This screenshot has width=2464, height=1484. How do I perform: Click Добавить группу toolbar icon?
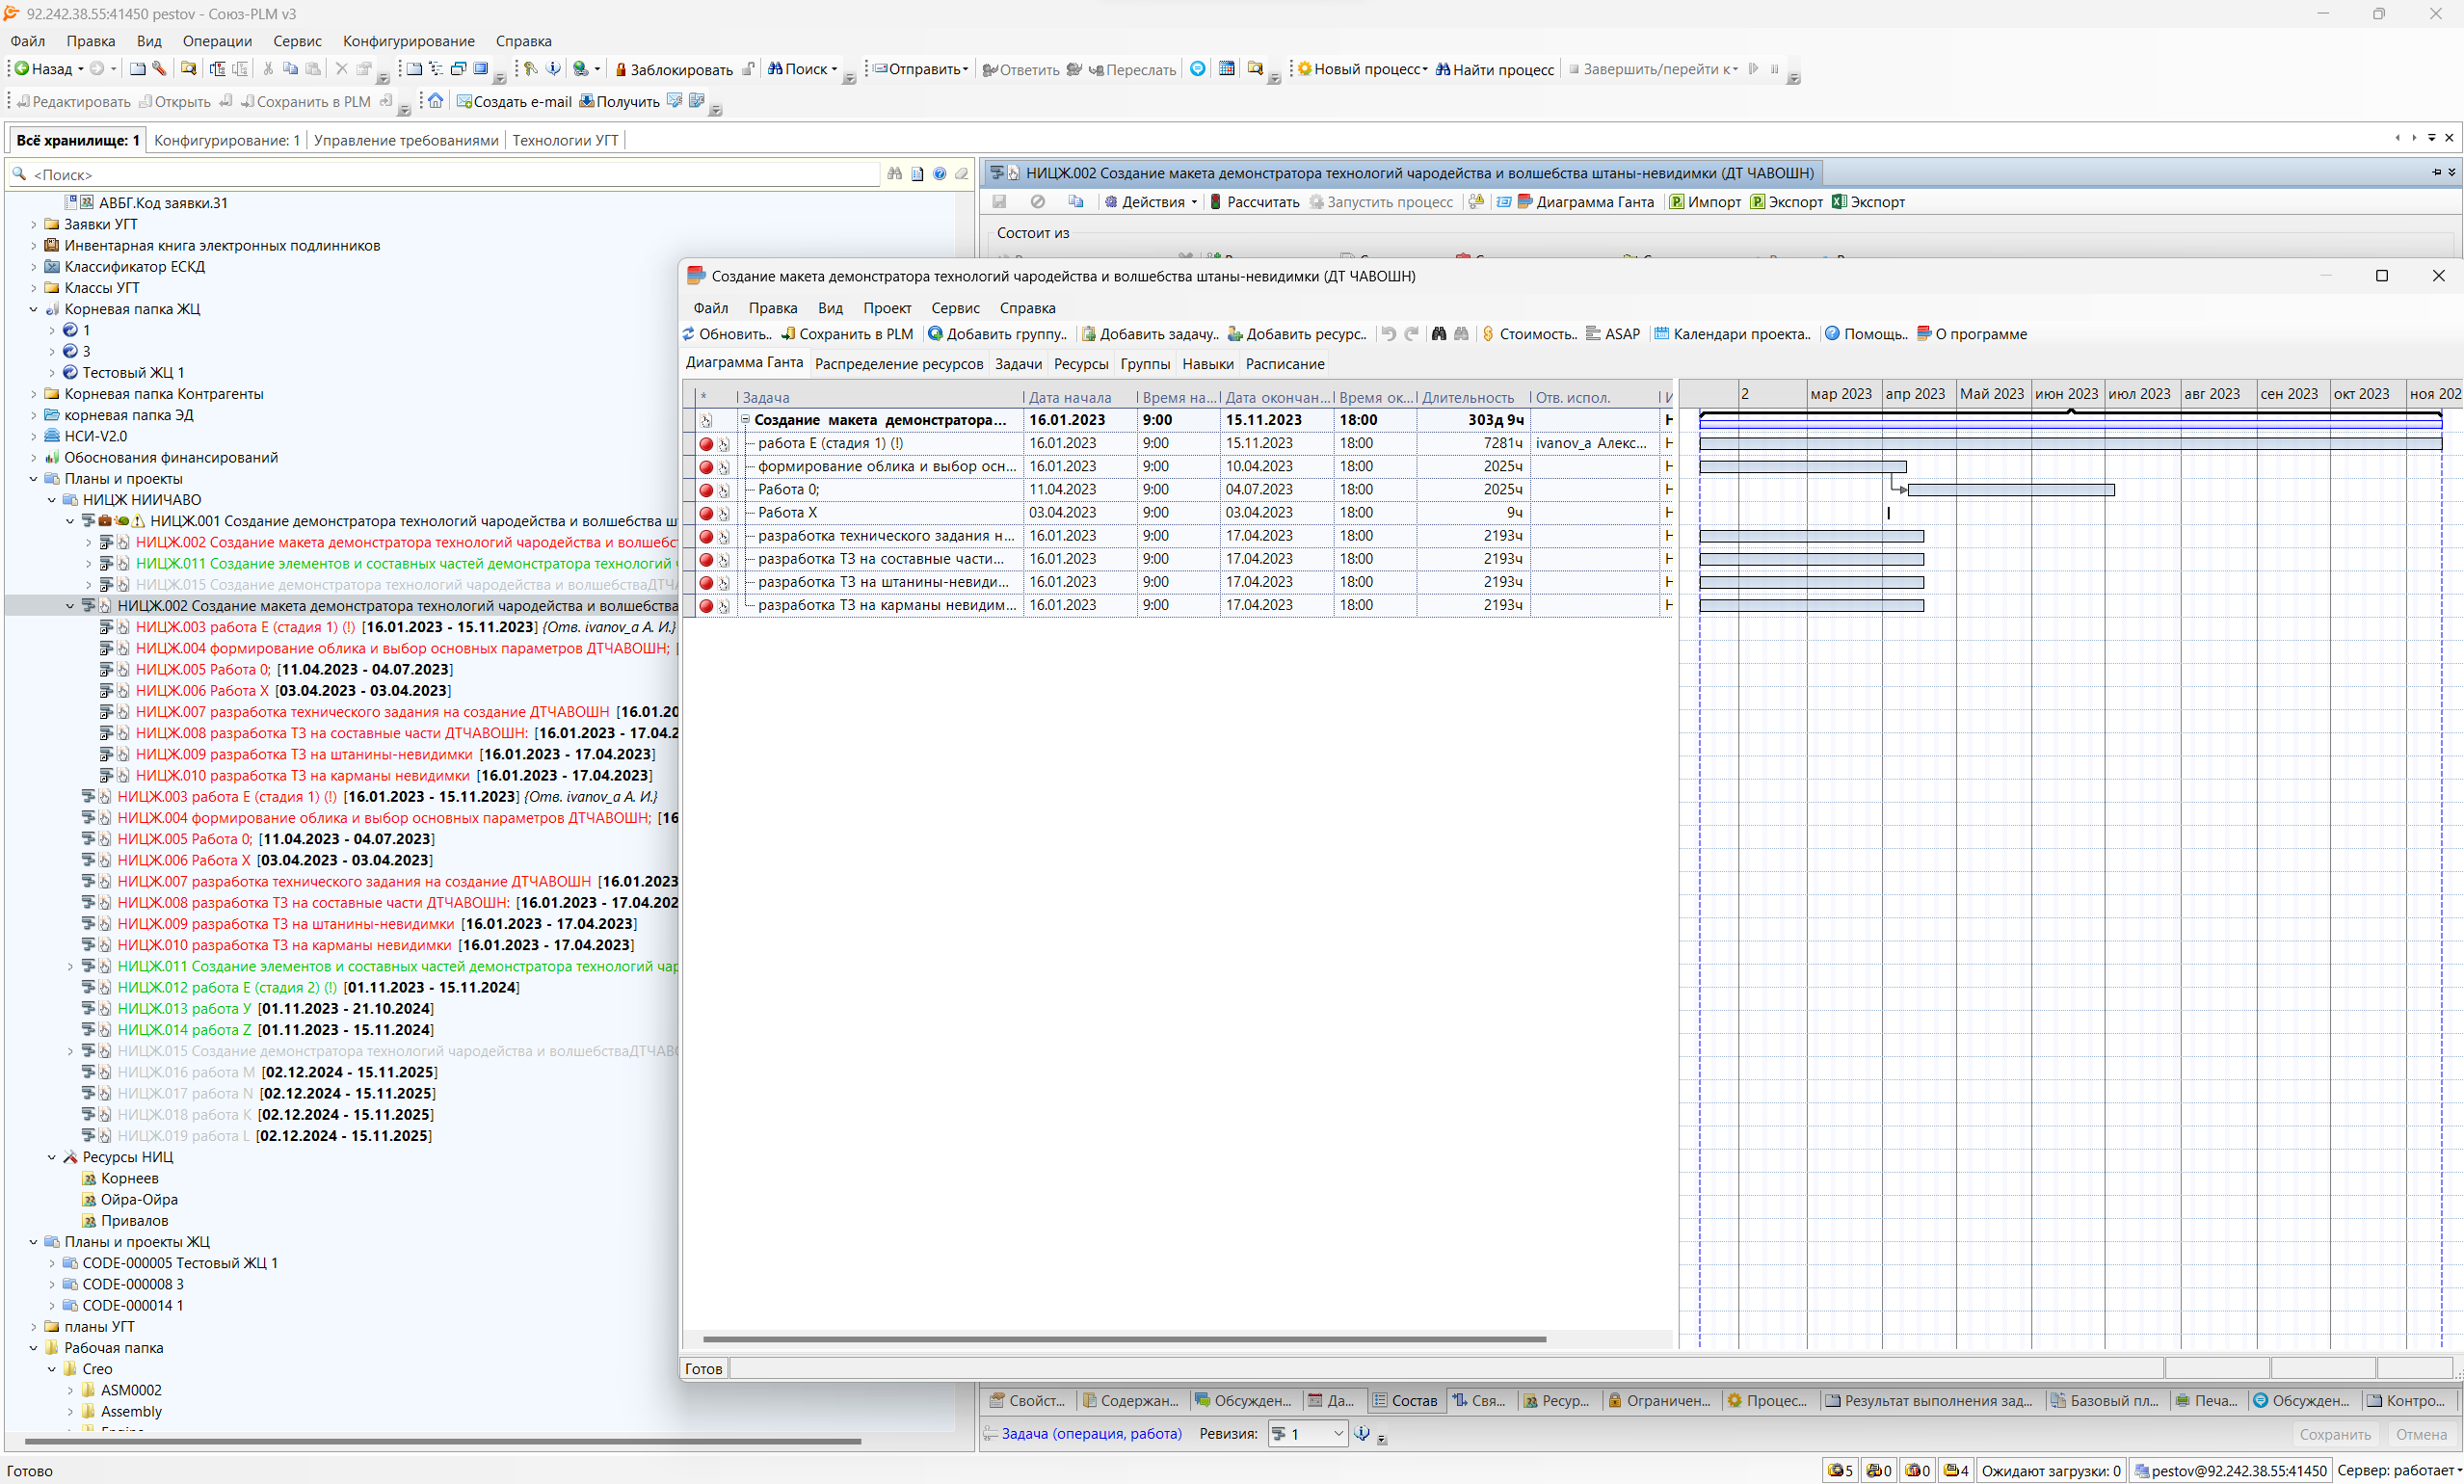click(935, 334)
